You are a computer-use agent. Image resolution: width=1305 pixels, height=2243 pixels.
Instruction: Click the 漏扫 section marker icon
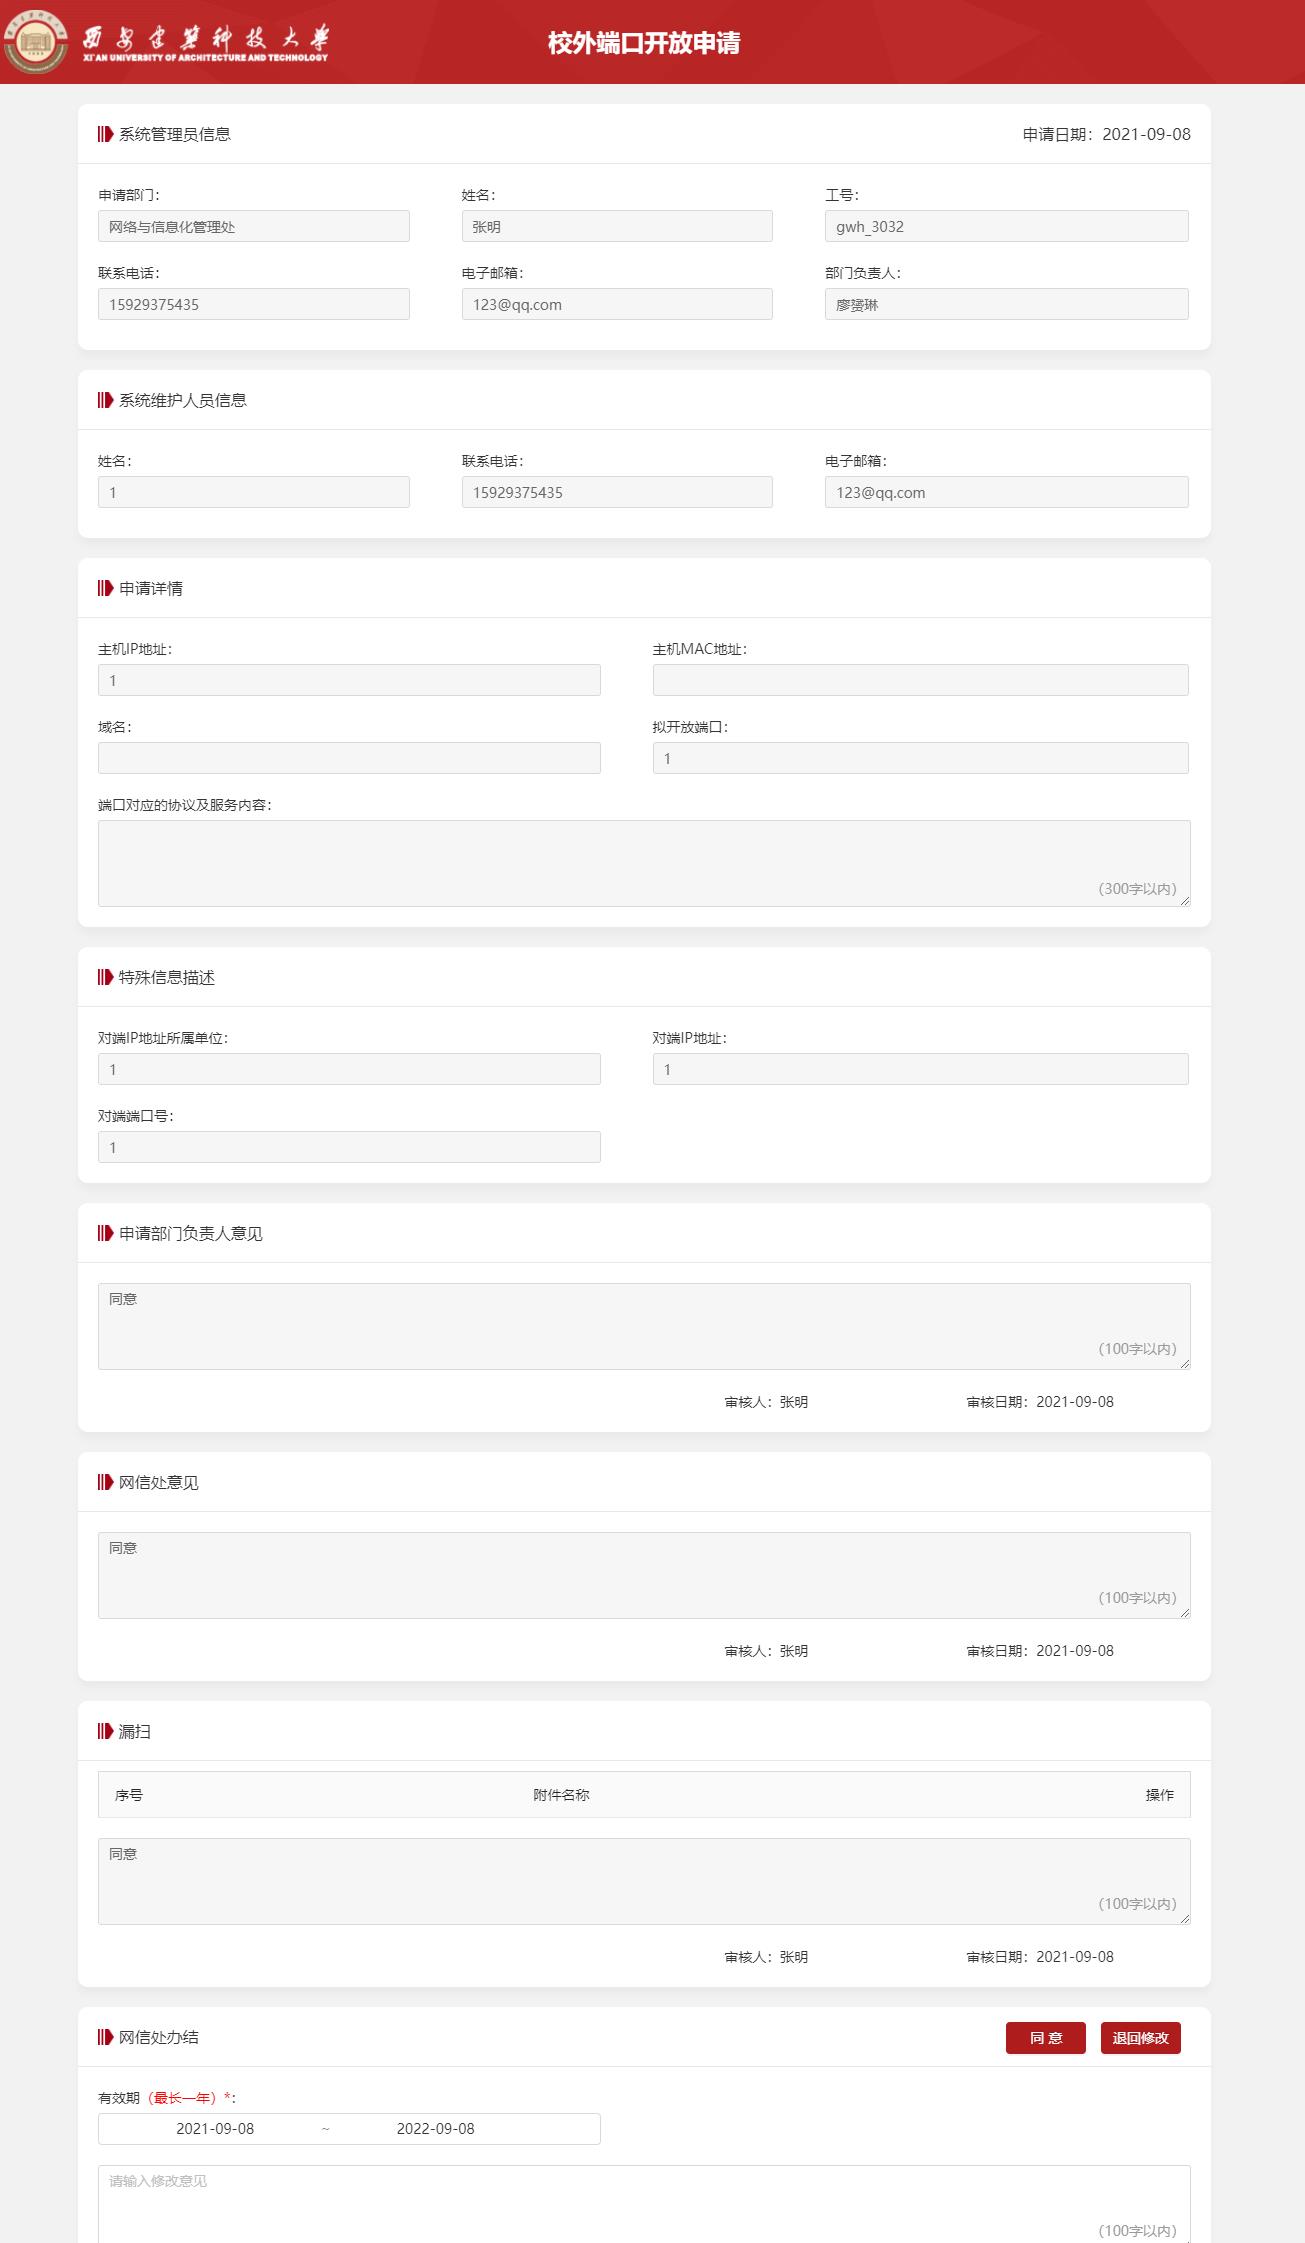point(105,1731)
